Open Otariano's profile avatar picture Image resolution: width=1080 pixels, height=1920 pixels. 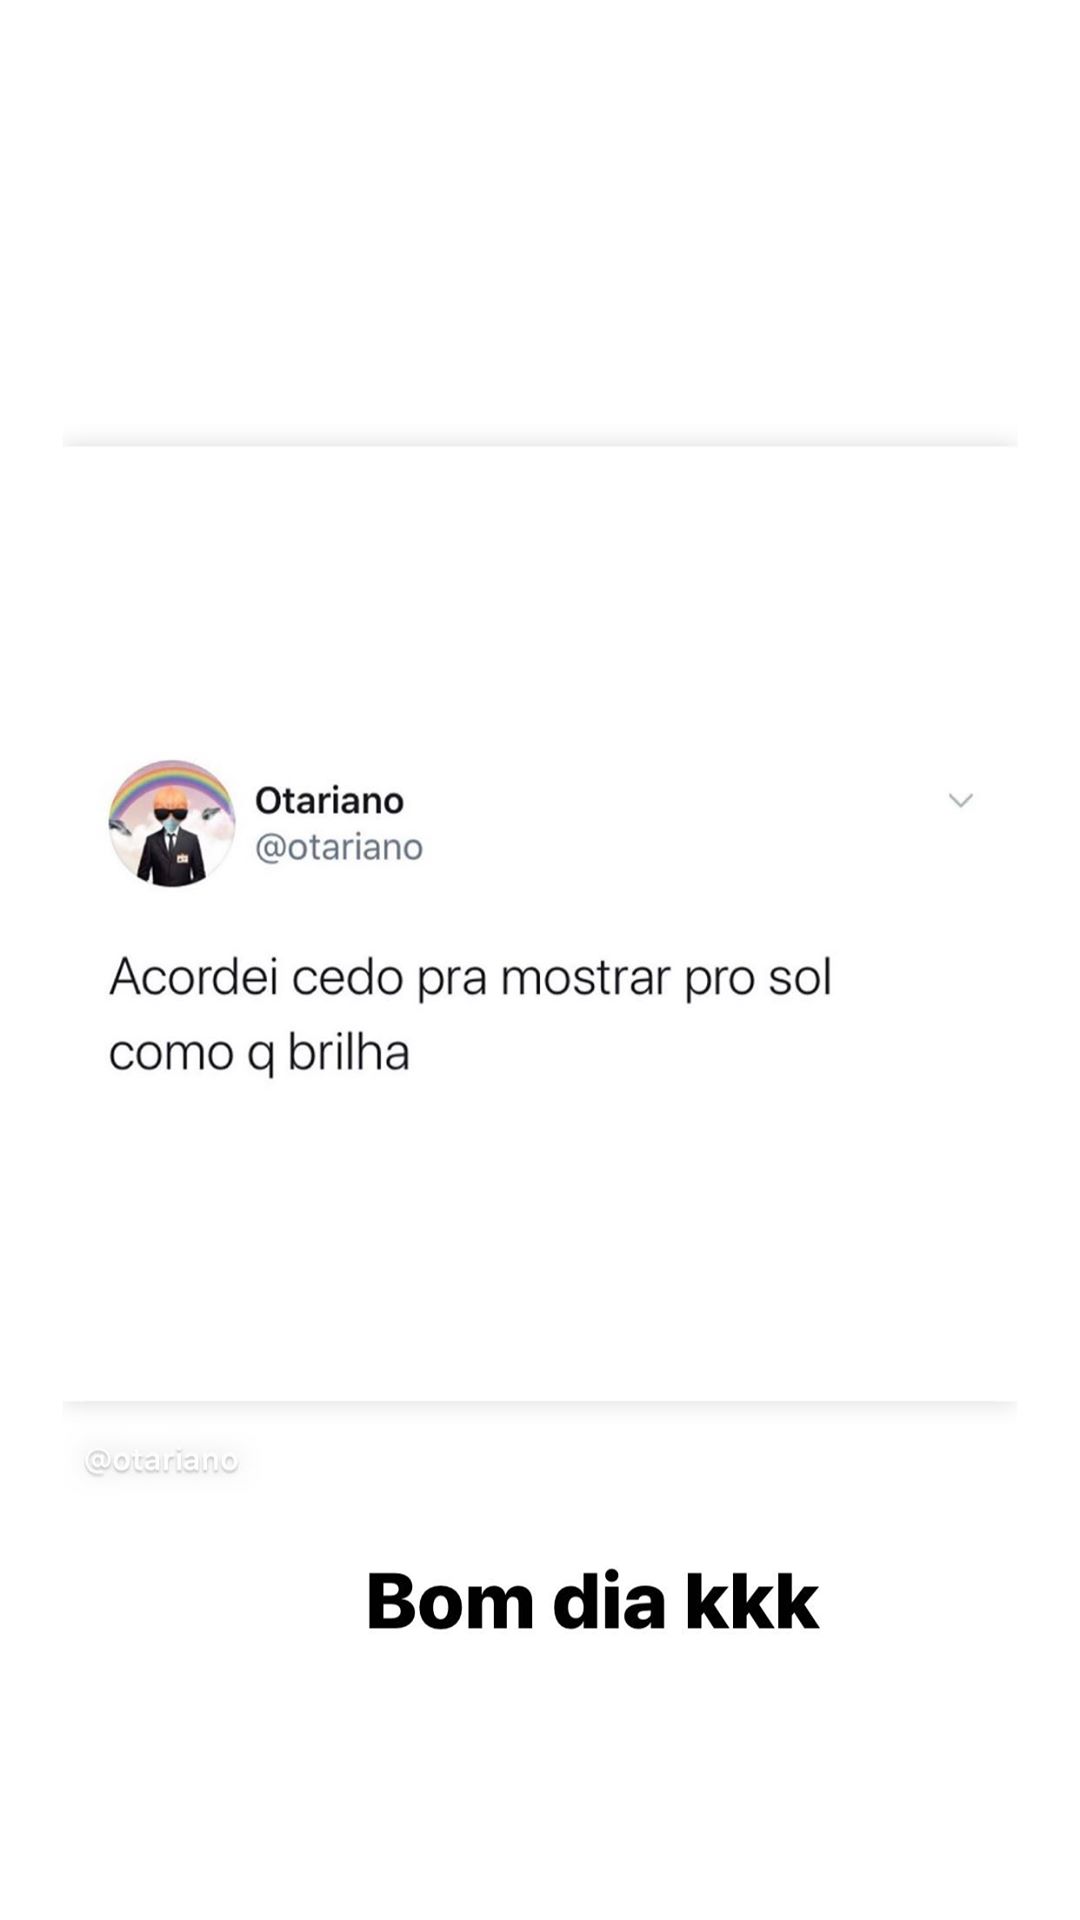(x=171, y=823)
